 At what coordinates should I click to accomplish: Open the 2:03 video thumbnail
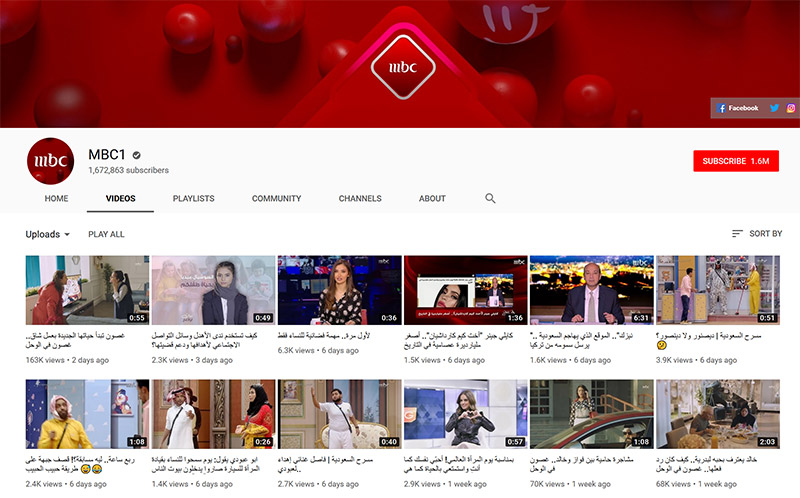(x=717, y=414)
